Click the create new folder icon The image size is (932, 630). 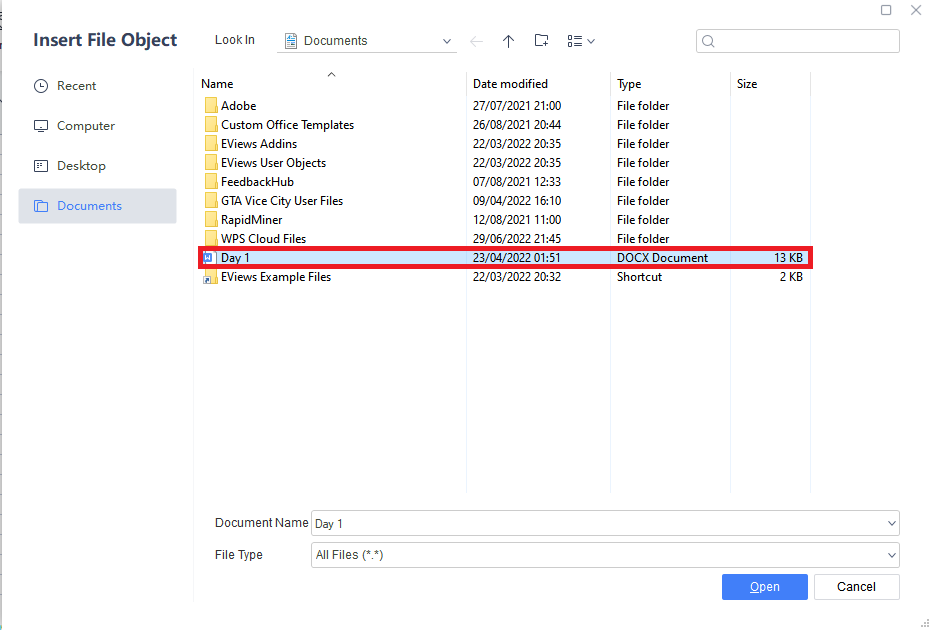tap(541, 41)
